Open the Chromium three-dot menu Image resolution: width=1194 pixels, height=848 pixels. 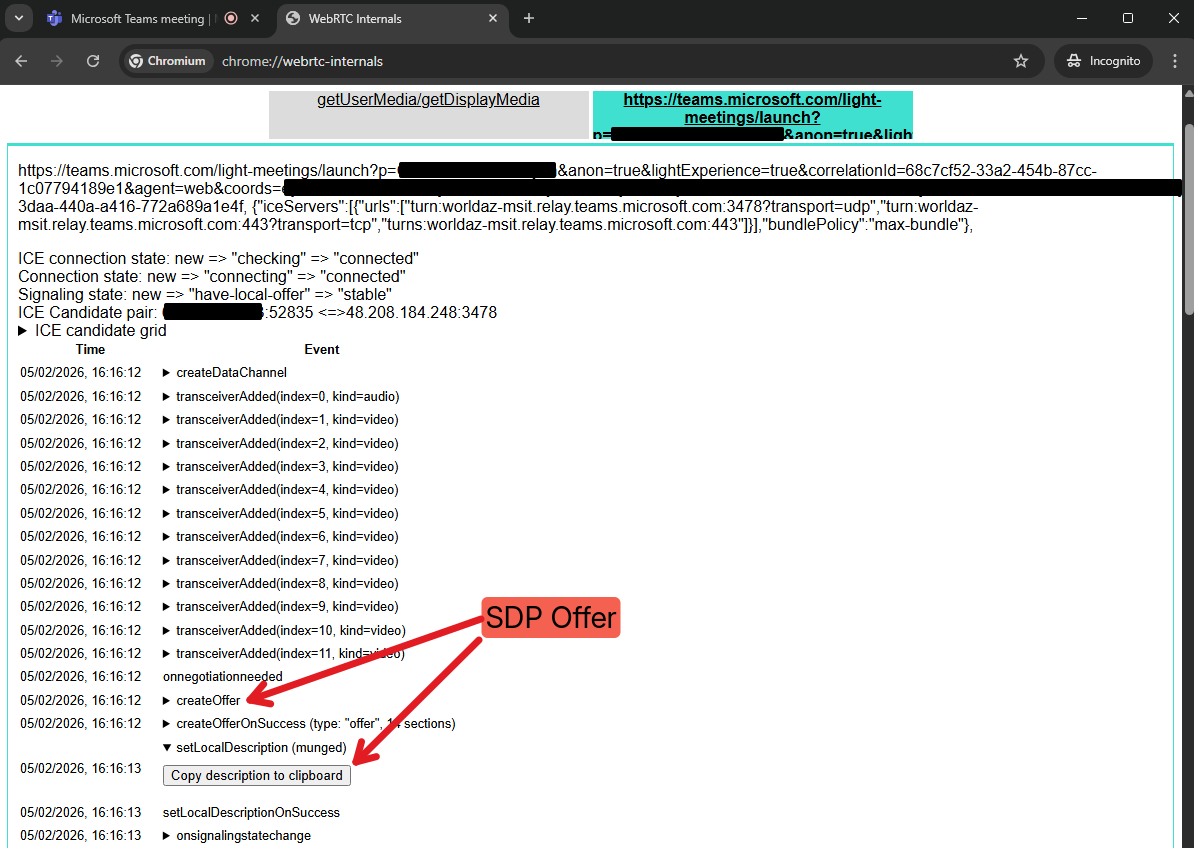point(1174,61)
